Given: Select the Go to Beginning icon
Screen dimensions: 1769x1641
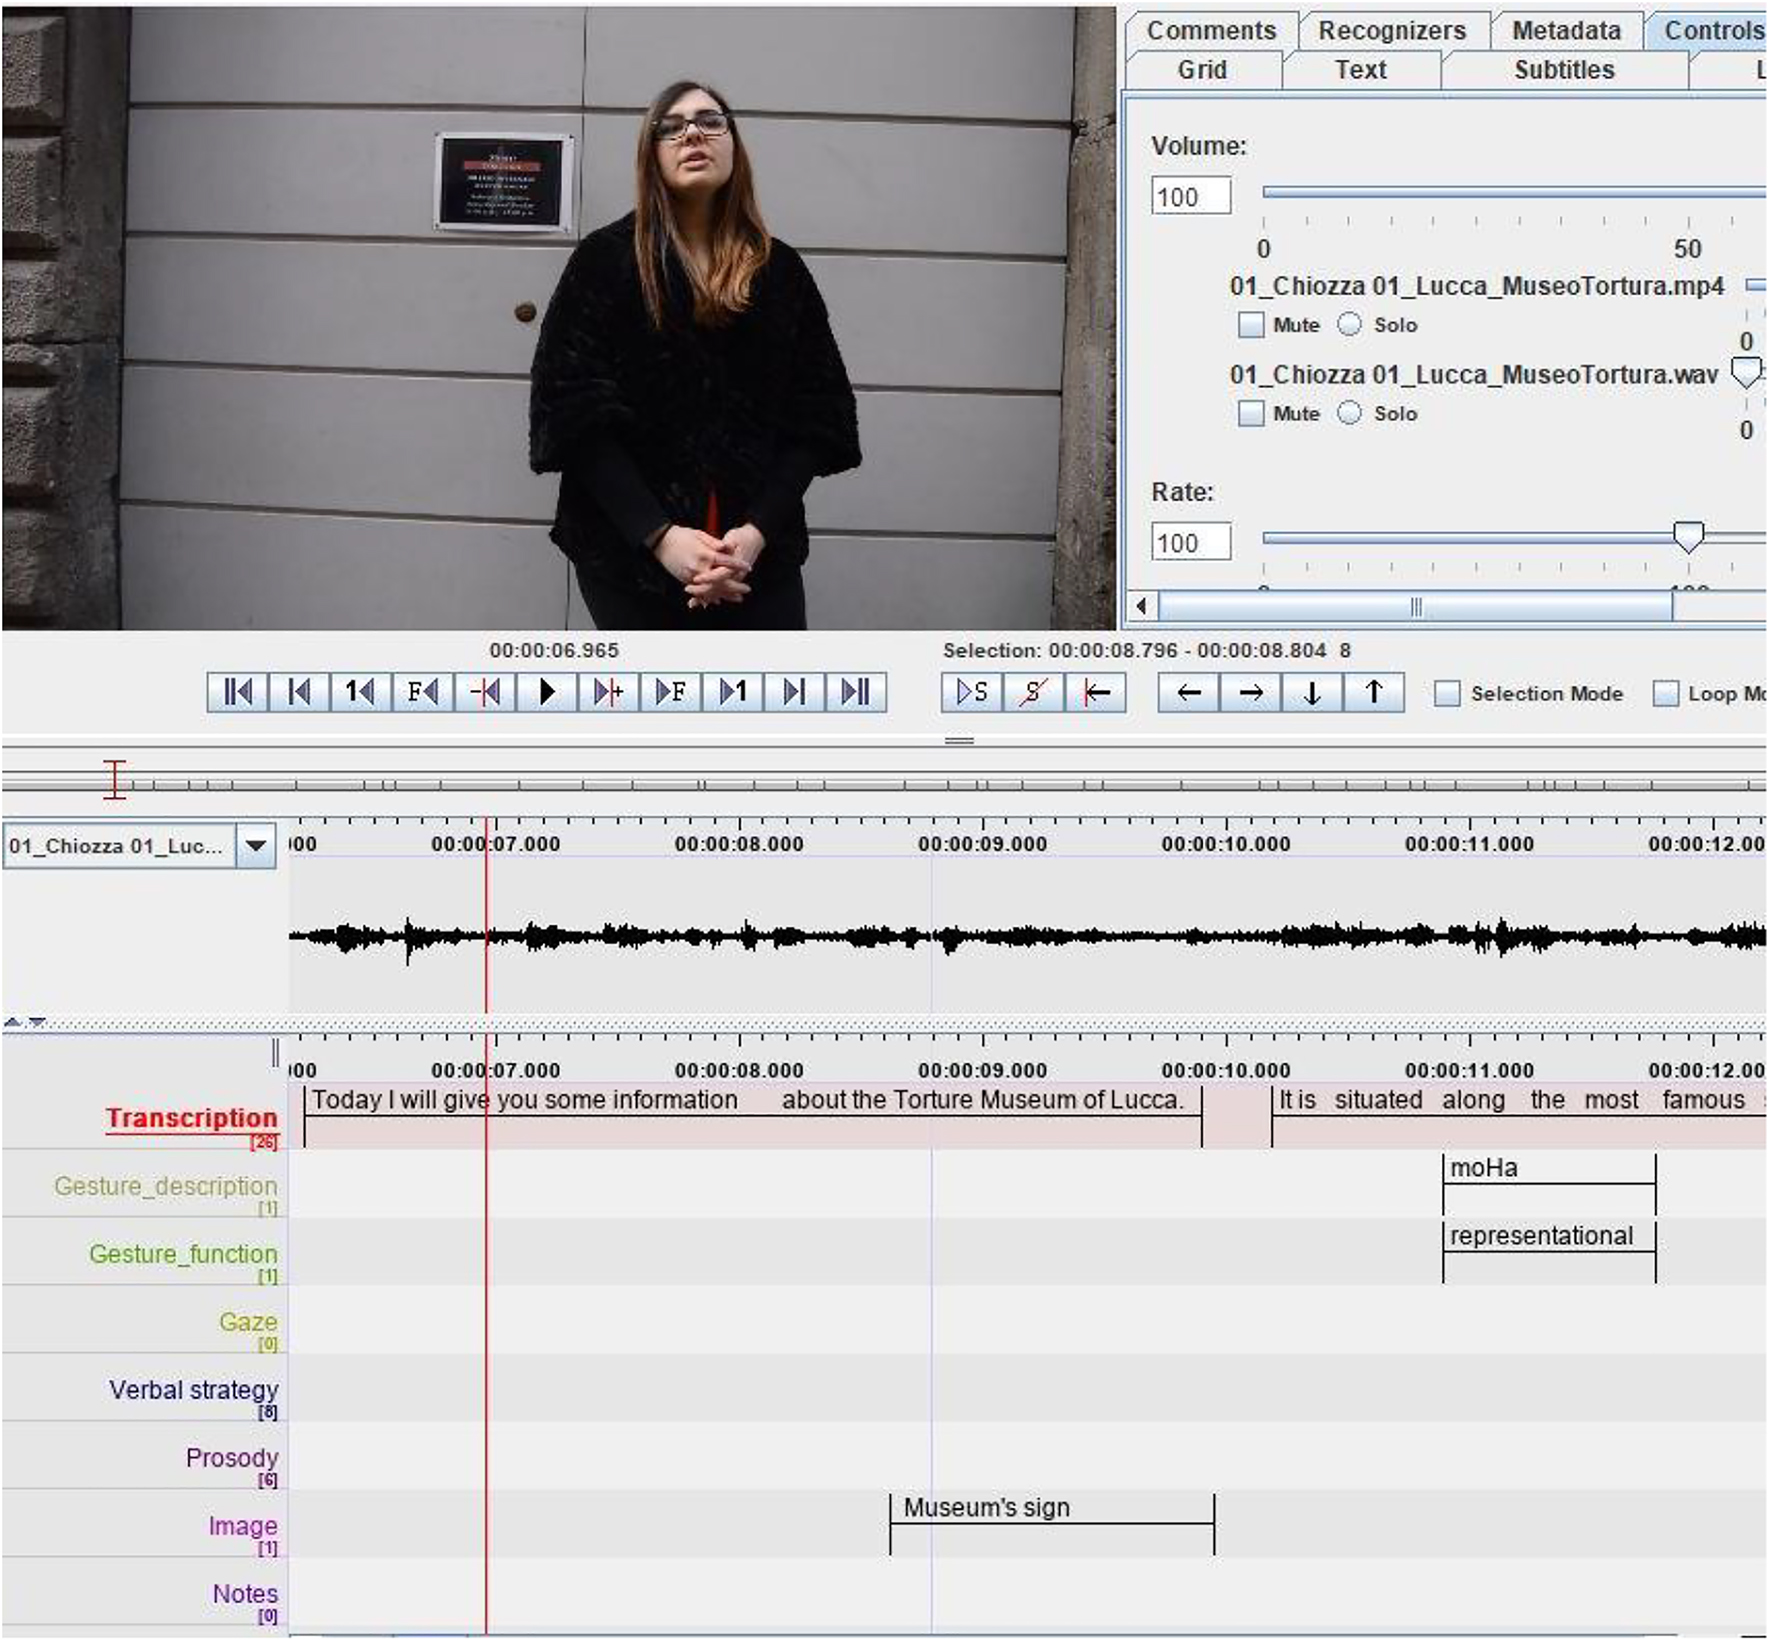Looking at the screenshot, I should [238, 690].
